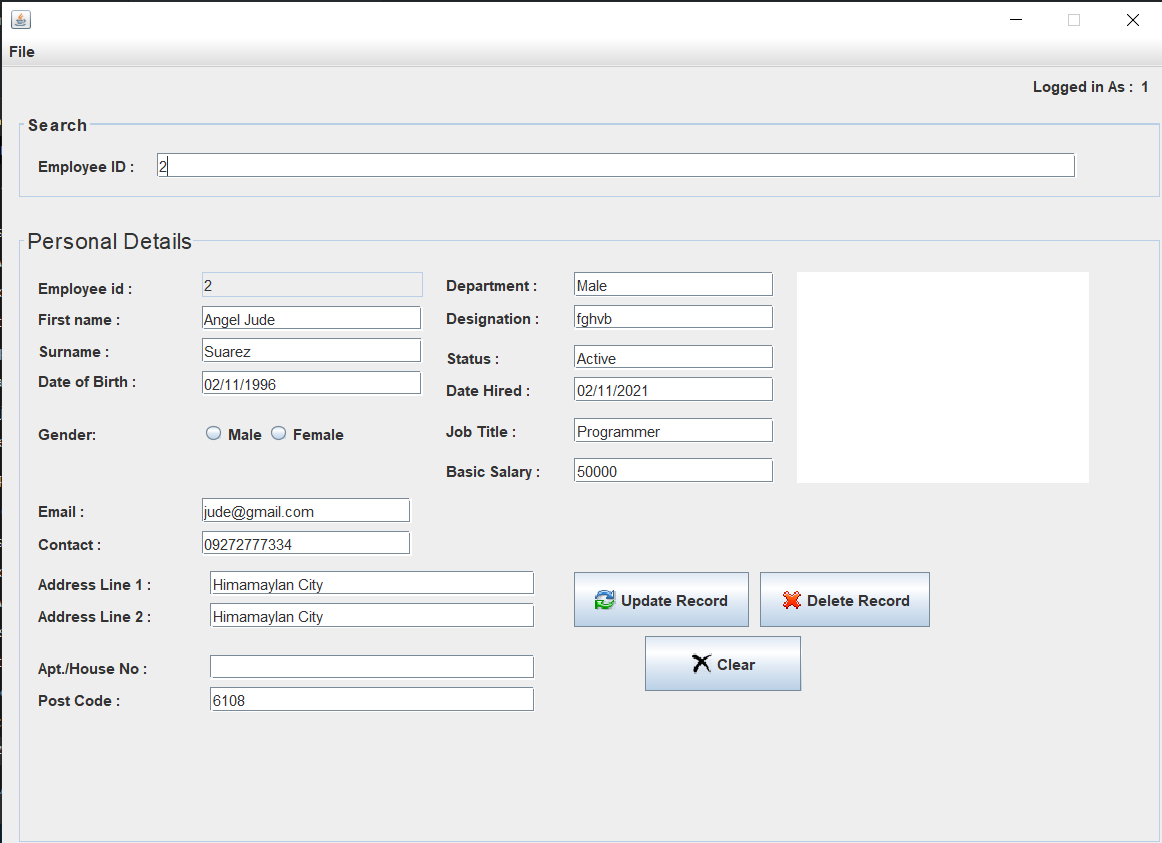
Task: Click the green refresh icon on Update Record
Action: [604, 600]
